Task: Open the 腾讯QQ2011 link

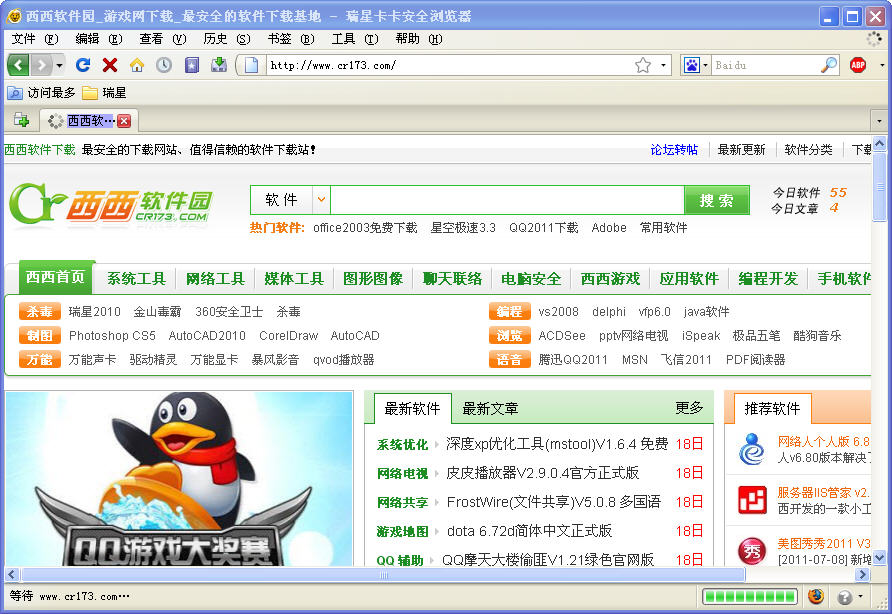Action: click(573, 360)
